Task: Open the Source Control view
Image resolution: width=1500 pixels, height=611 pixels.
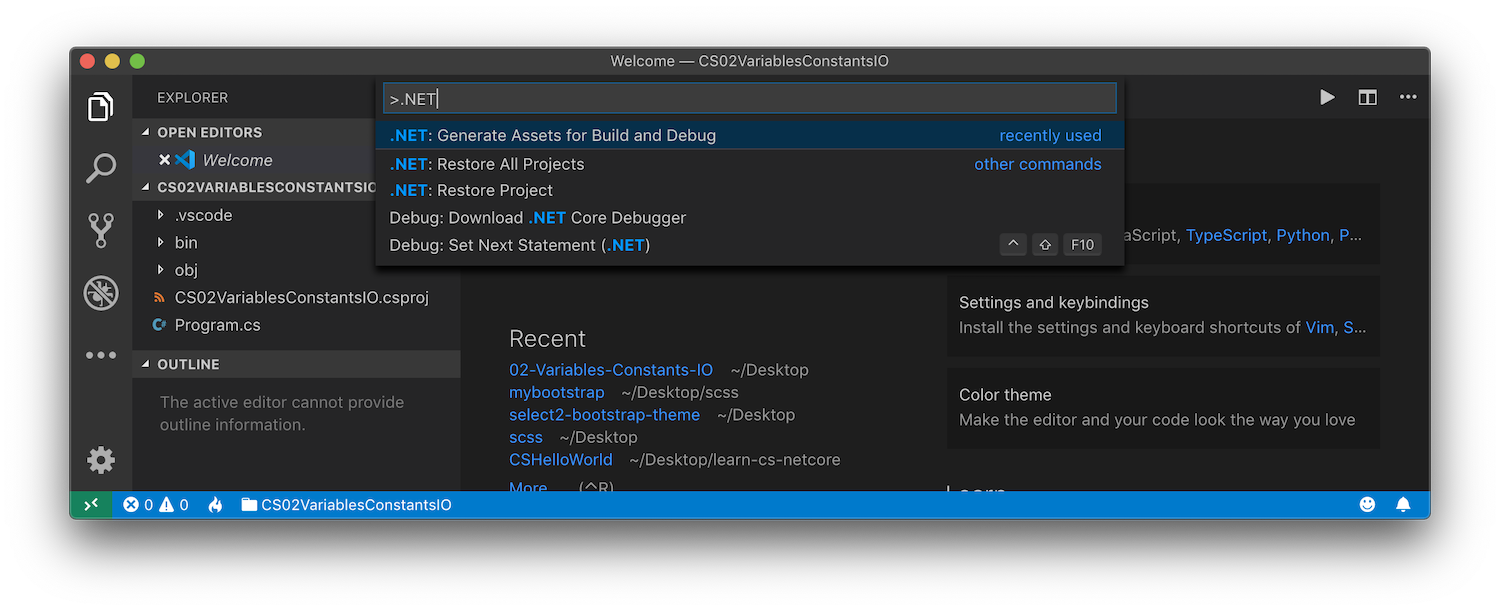Action: [100, 230]
